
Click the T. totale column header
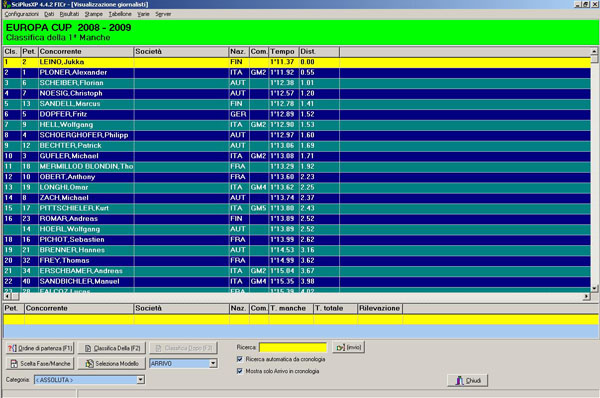pos(336,308)
